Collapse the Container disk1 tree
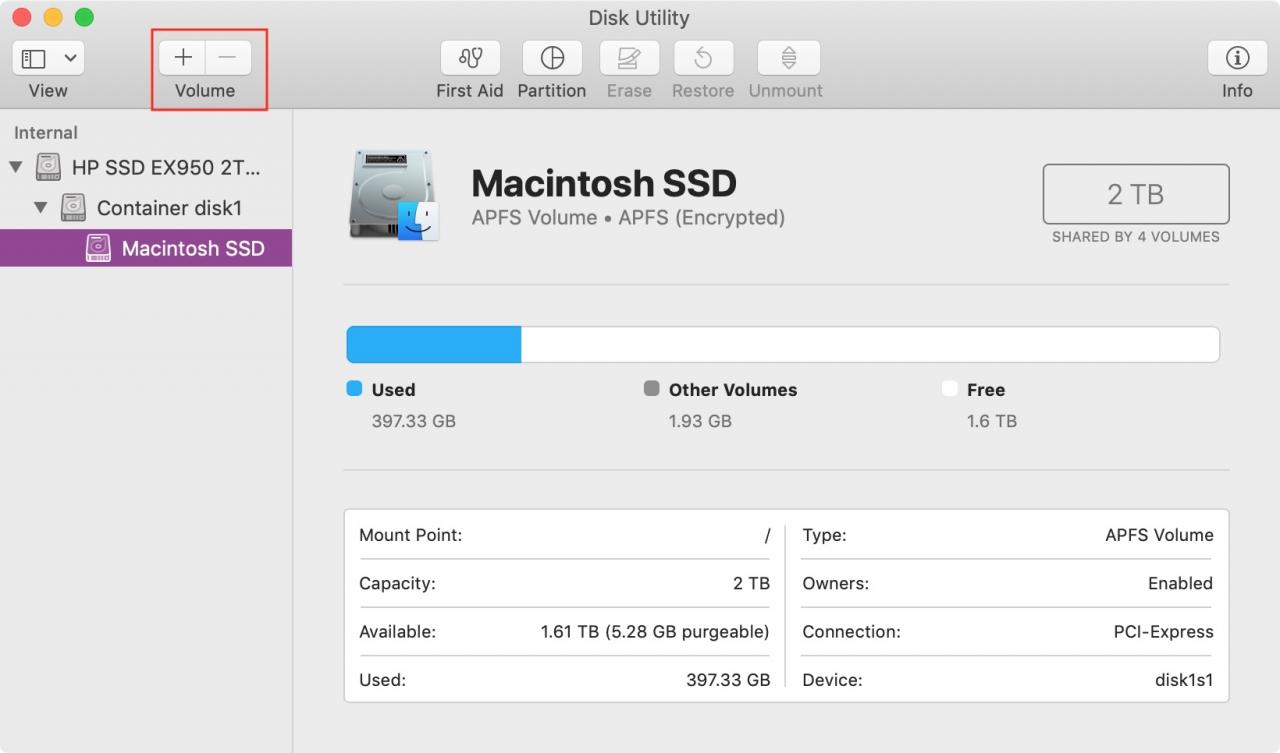1280x753 pixels. click(41, 208)
